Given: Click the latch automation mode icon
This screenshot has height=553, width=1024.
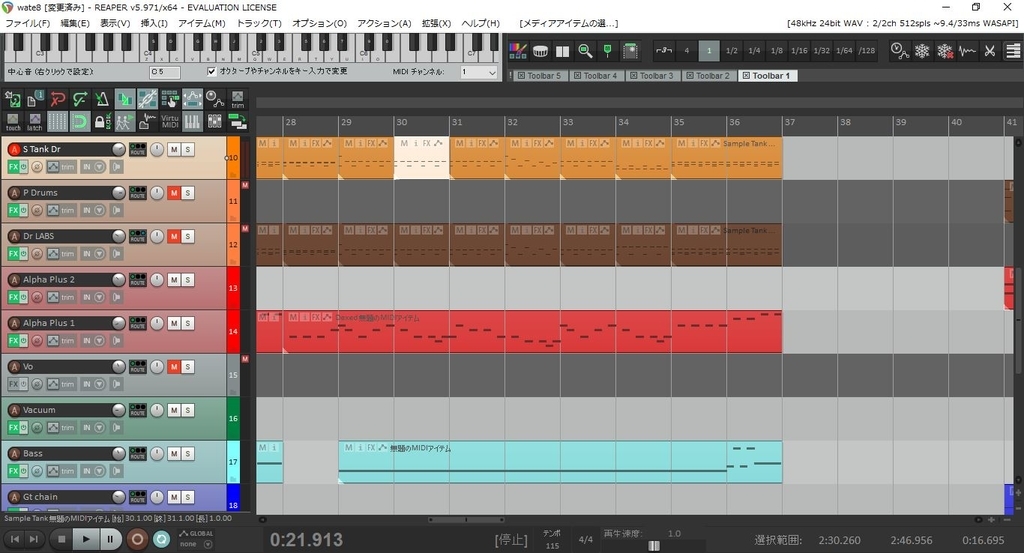Looking at the screenshot, I should (35, 121).
